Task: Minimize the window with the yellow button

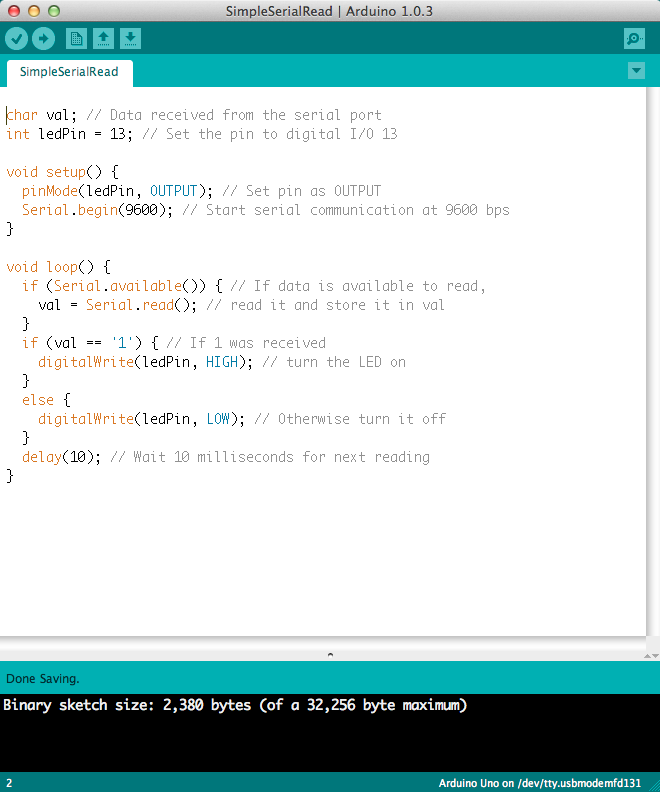Action: pyautogui.click(x=34, y=10)
